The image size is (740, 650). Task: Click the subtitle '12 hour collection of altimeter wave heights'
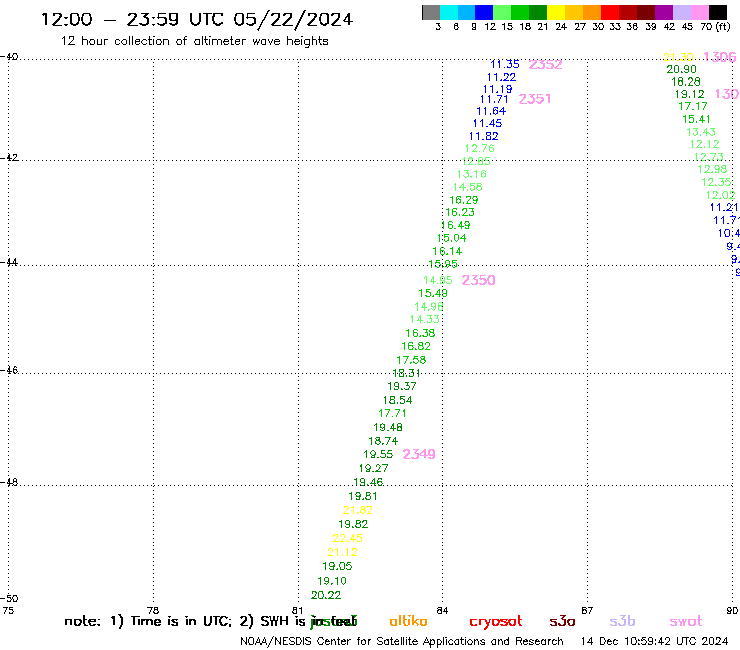tap(194, 41)
